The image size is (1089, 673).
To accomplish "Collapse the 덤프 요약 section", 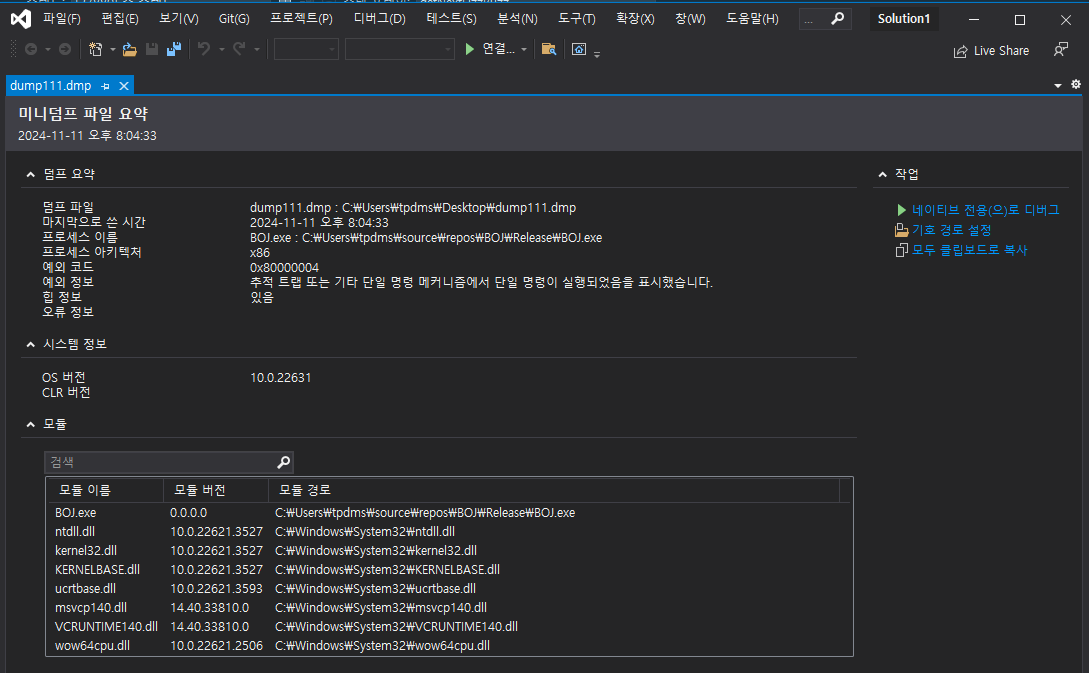I will pyautogui.click(x=31, y=174).
